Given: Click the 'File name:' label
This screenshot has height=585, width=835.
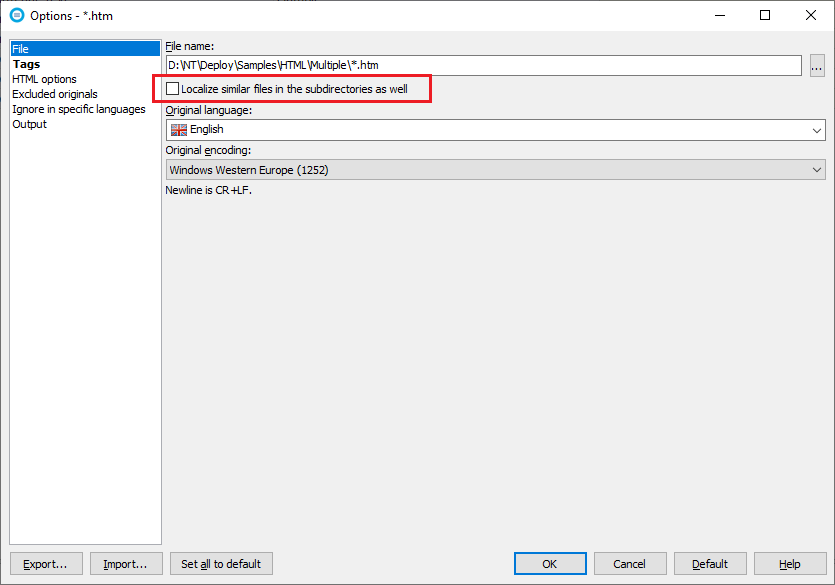Looking at the screenshot, I should (x=190, y=46).
